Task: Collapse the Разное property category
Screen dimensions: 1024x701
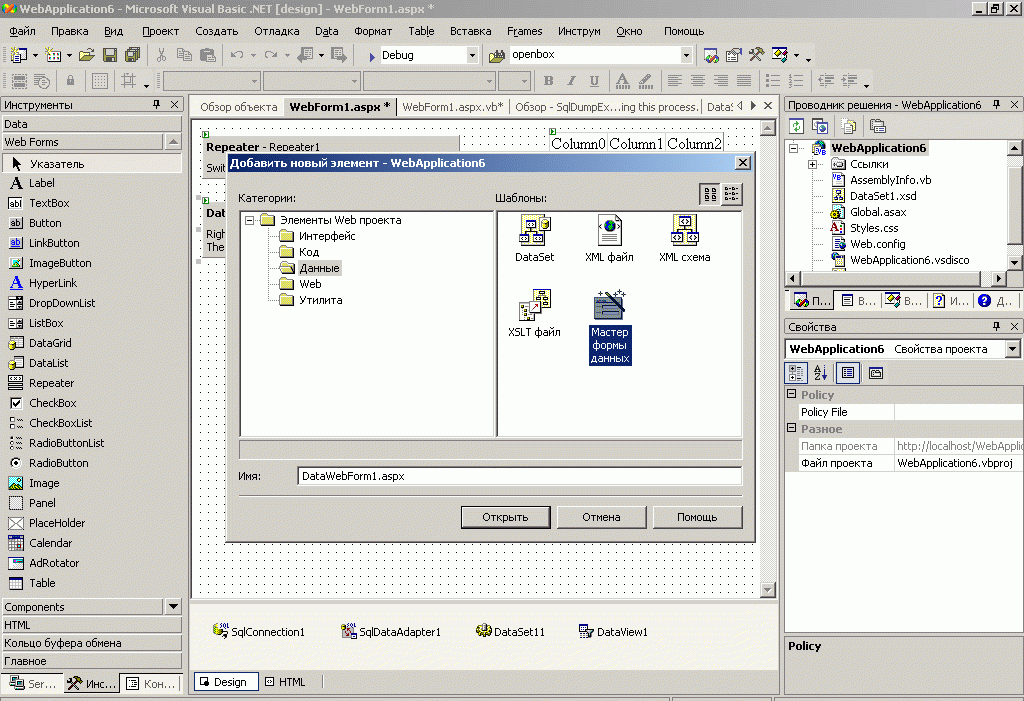Action: click(792, 428)
